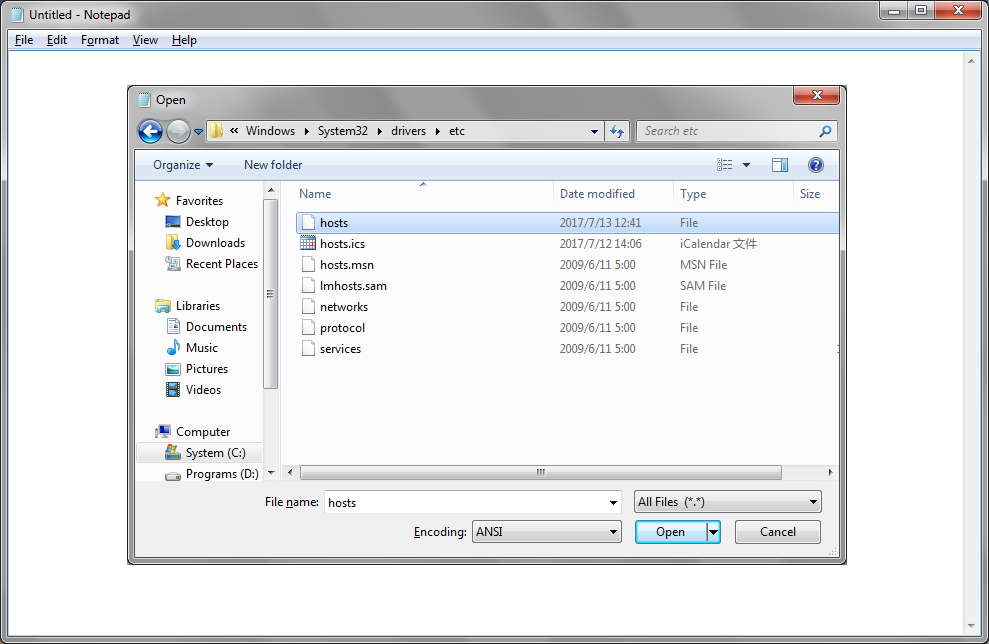Expand hidden path chevron in address bar

pyautogui.click(x=234, y=131)
